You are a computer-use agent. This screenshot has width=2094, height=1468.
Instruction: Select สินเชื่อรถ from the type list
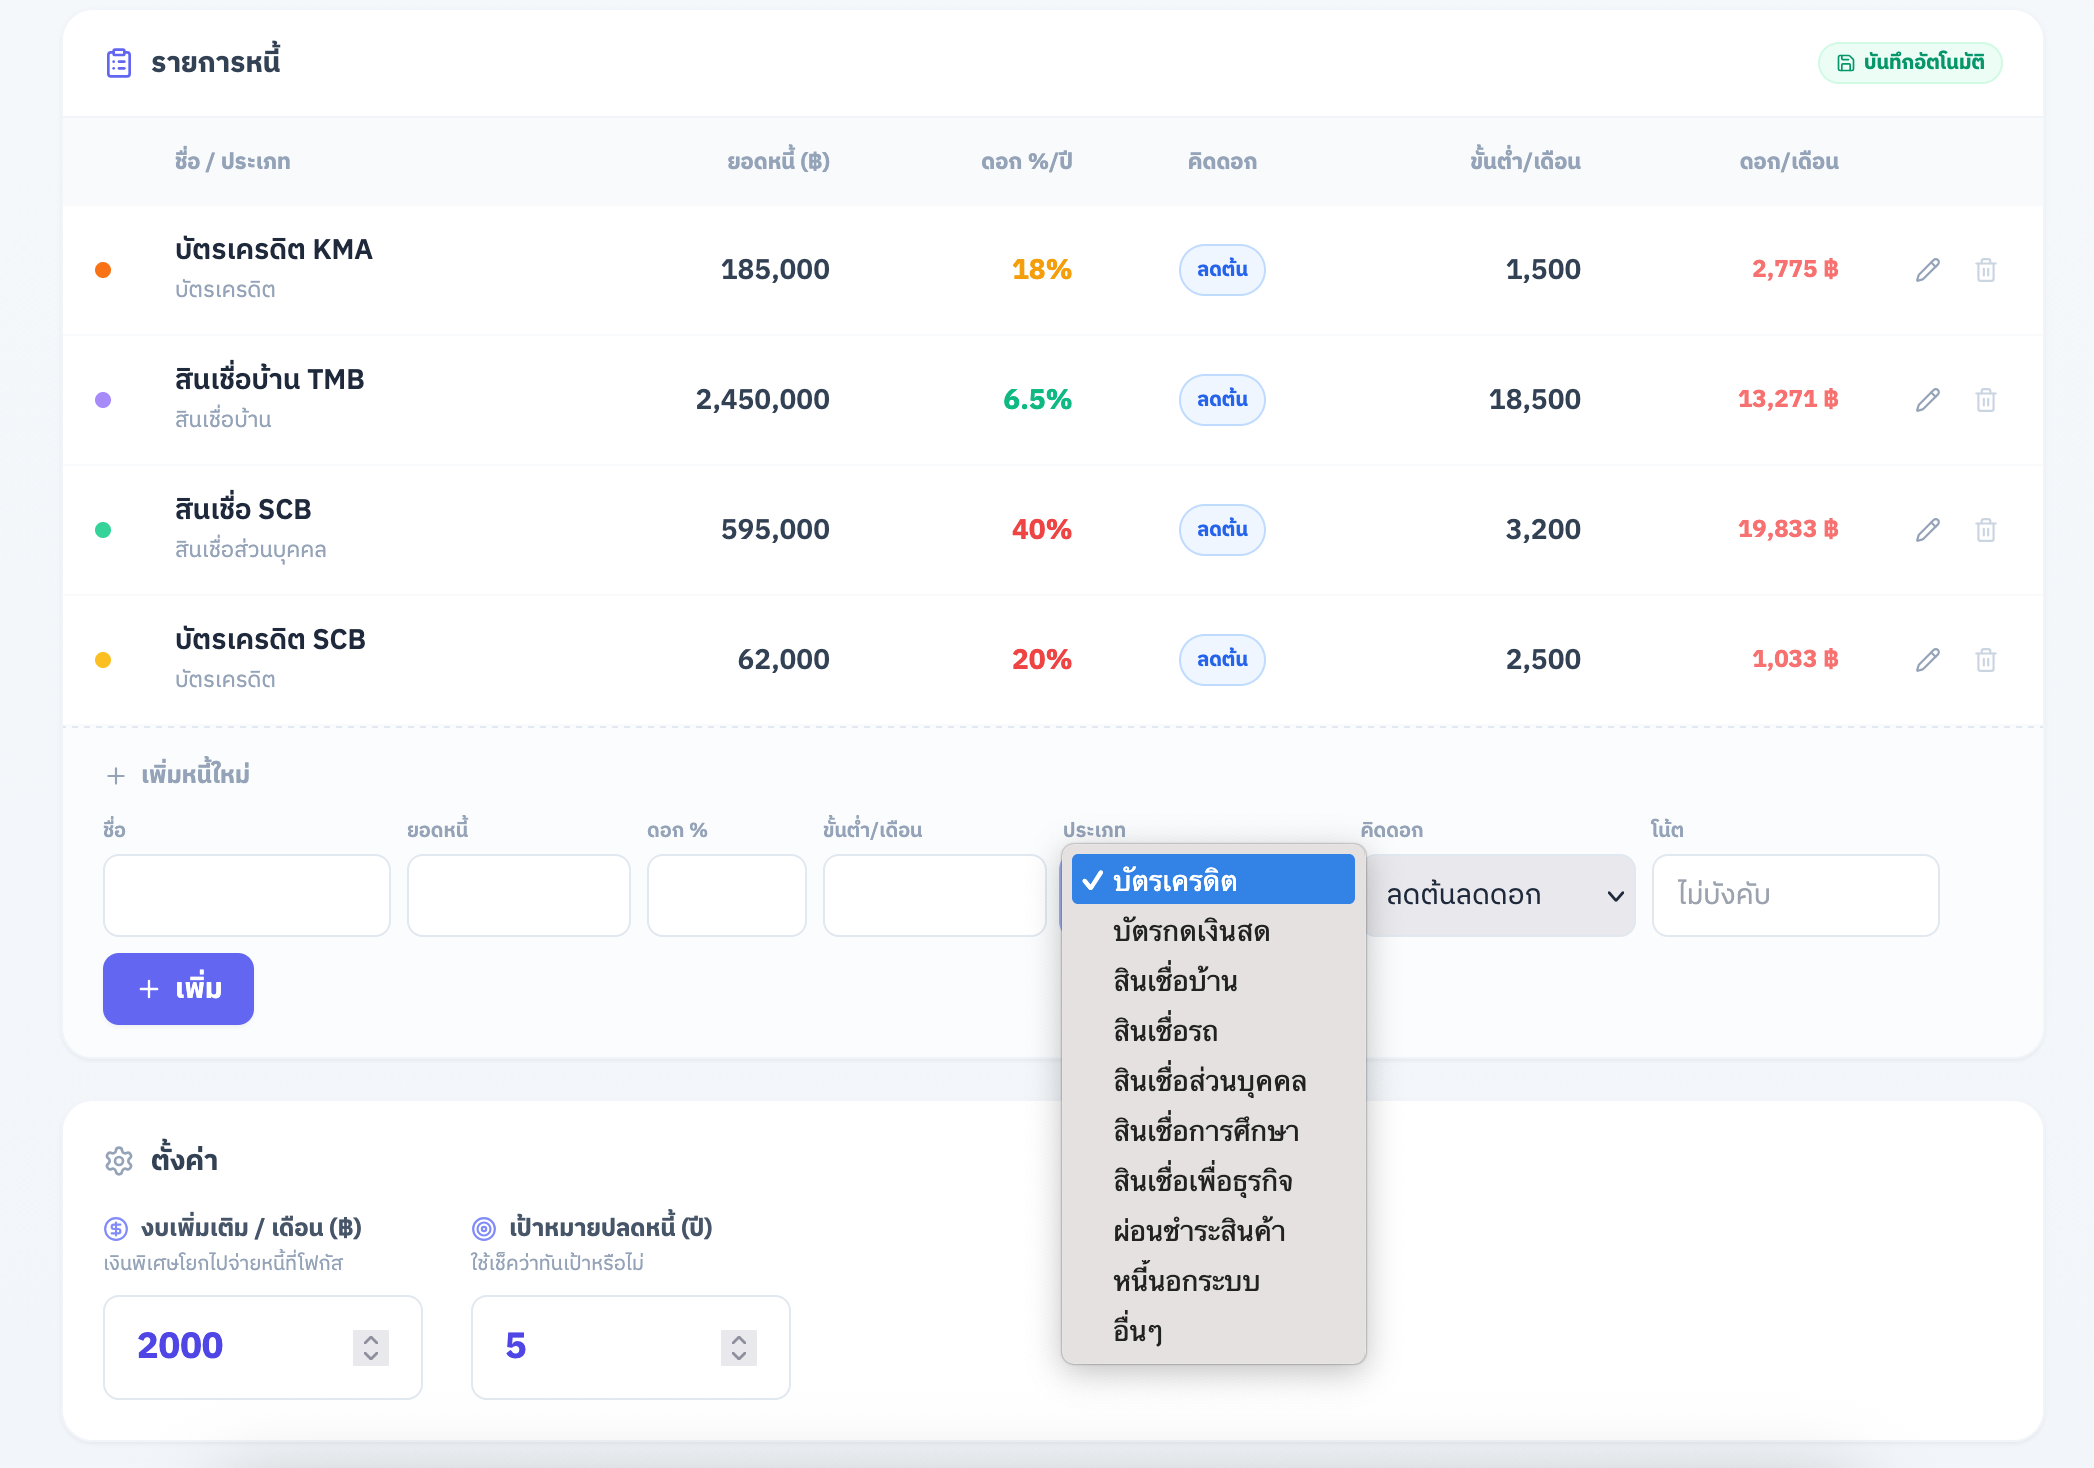point(1165,1031)
